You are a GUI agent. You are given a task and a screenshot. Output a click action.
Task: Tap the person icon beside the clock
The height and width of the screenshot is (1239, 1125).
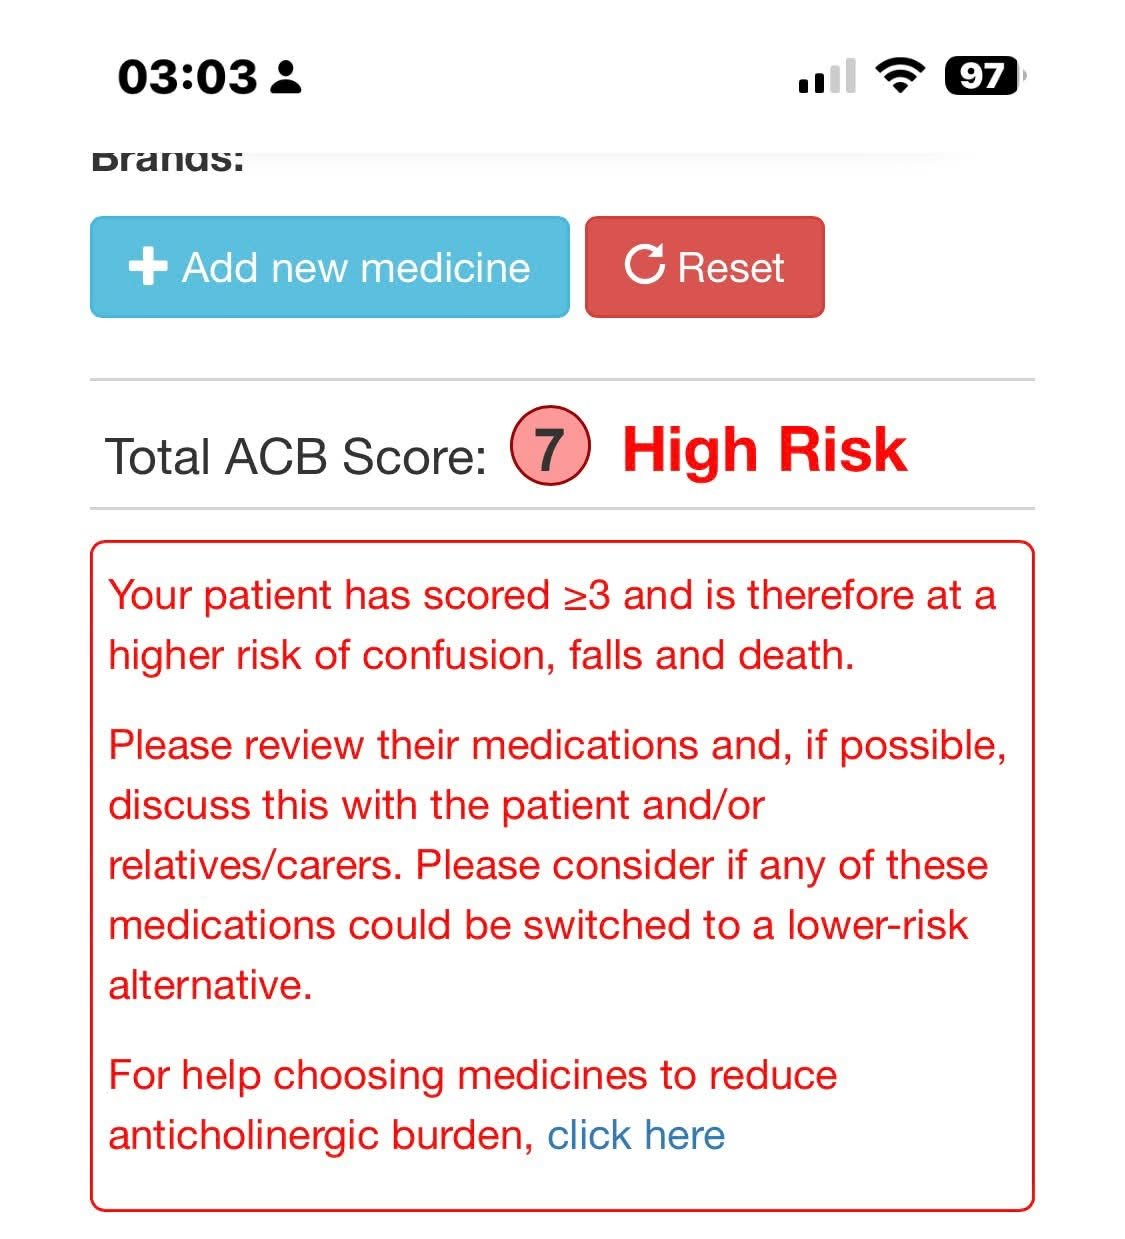[x=286, y=77]
